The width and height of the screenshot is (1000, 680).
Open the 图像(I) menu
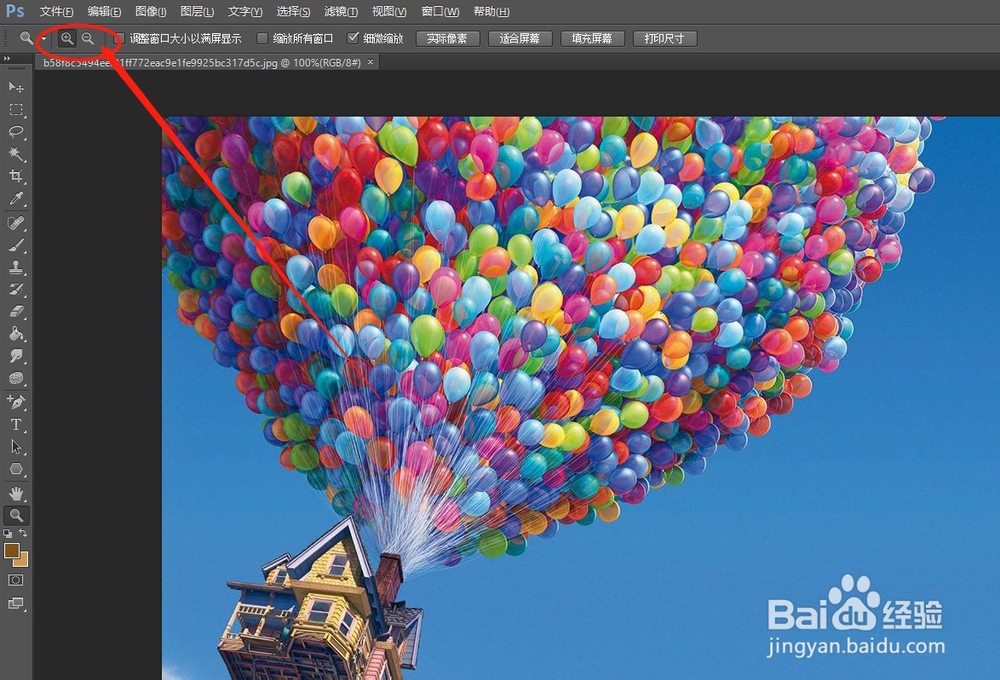[151, 11]
